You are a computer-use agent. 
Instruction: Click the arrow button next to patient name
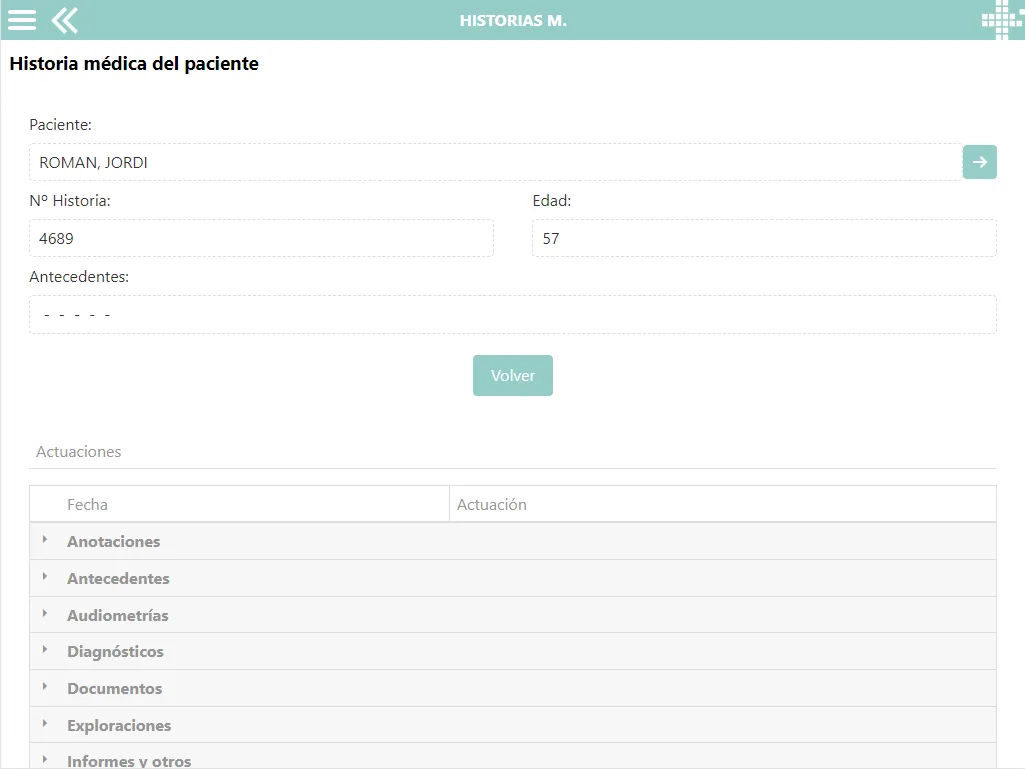(x=979, y=162)
